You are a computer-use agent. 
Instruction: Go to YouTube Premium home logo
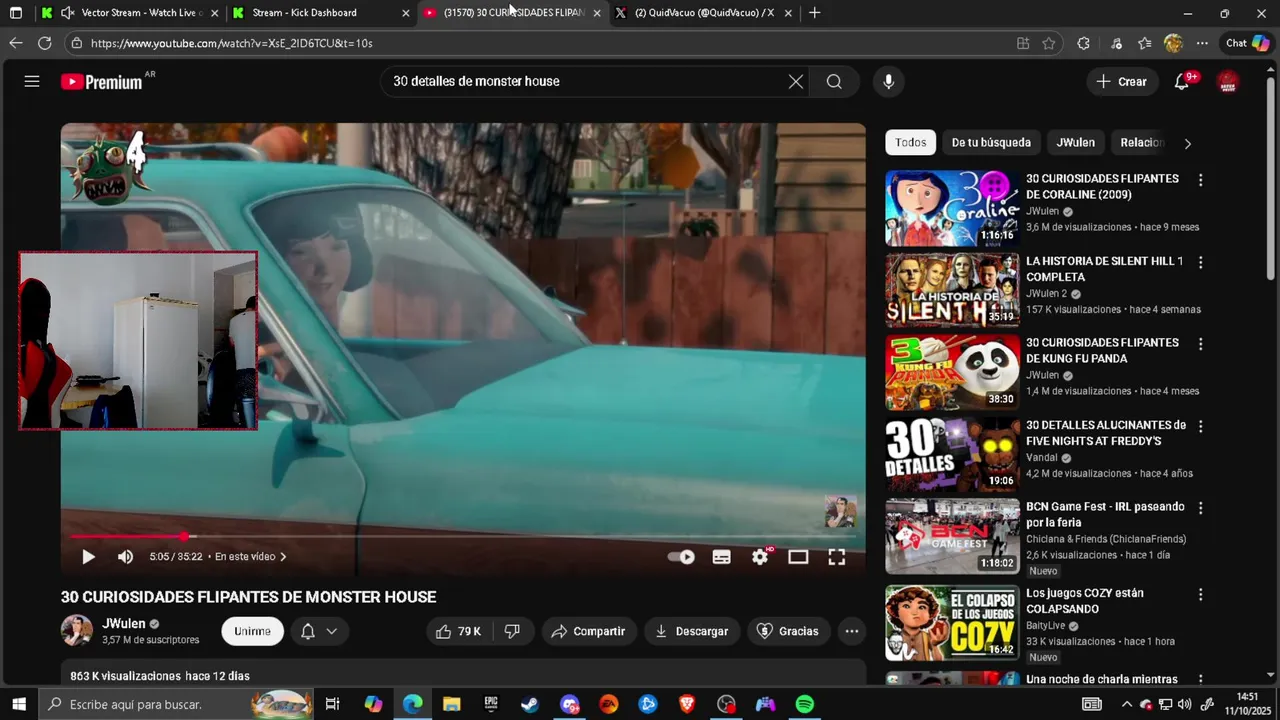click(x=102, y=82)
